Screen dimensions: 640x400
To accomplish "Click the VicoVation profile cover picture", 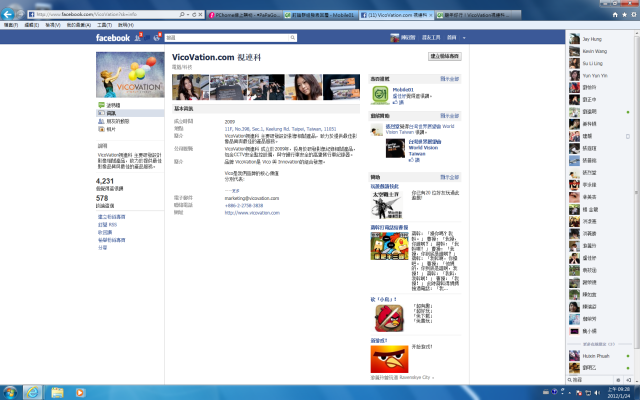I will [x=130, y=75].
